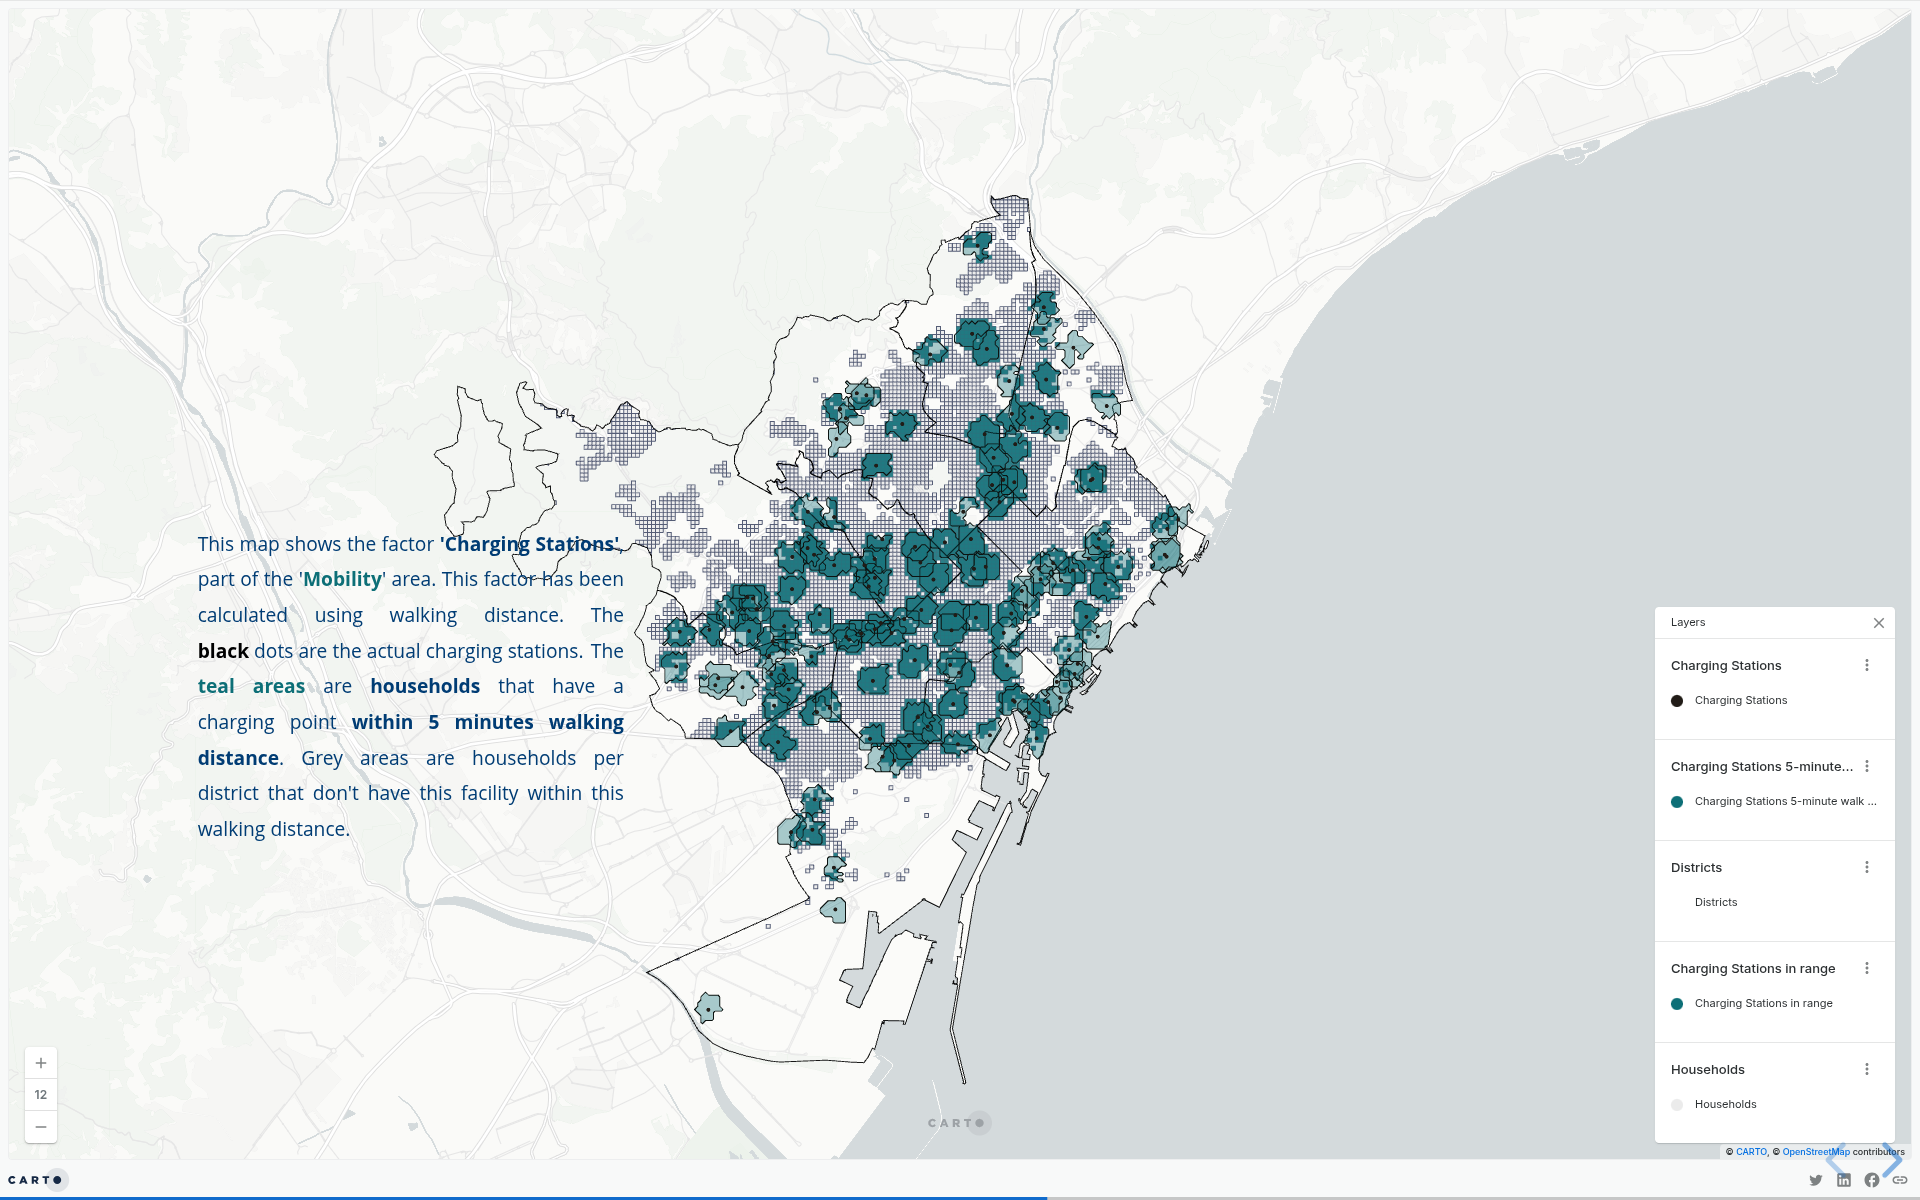This screenshot has width=1920, height=1200.
Task: Click CARTO logo in bottom-left footer
Action: point(36,1180)
